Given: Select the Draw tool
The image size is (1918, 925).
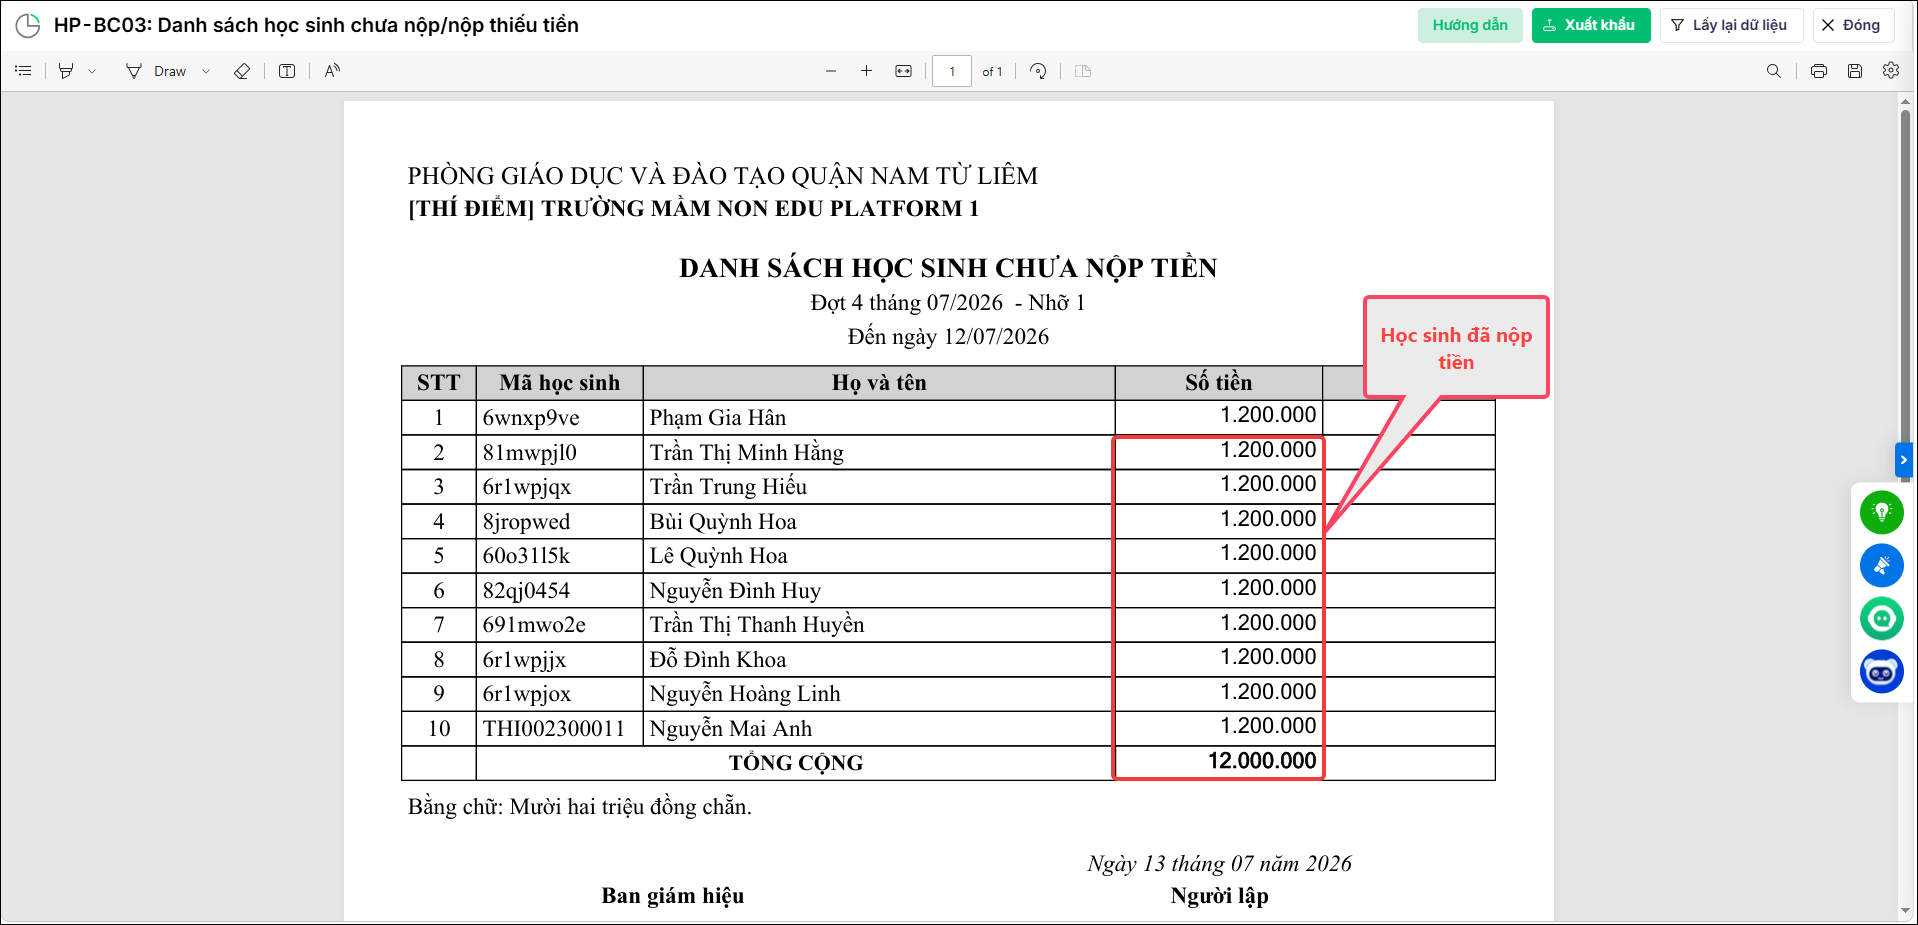Looking at the screenshot, I should pos(156,71).
